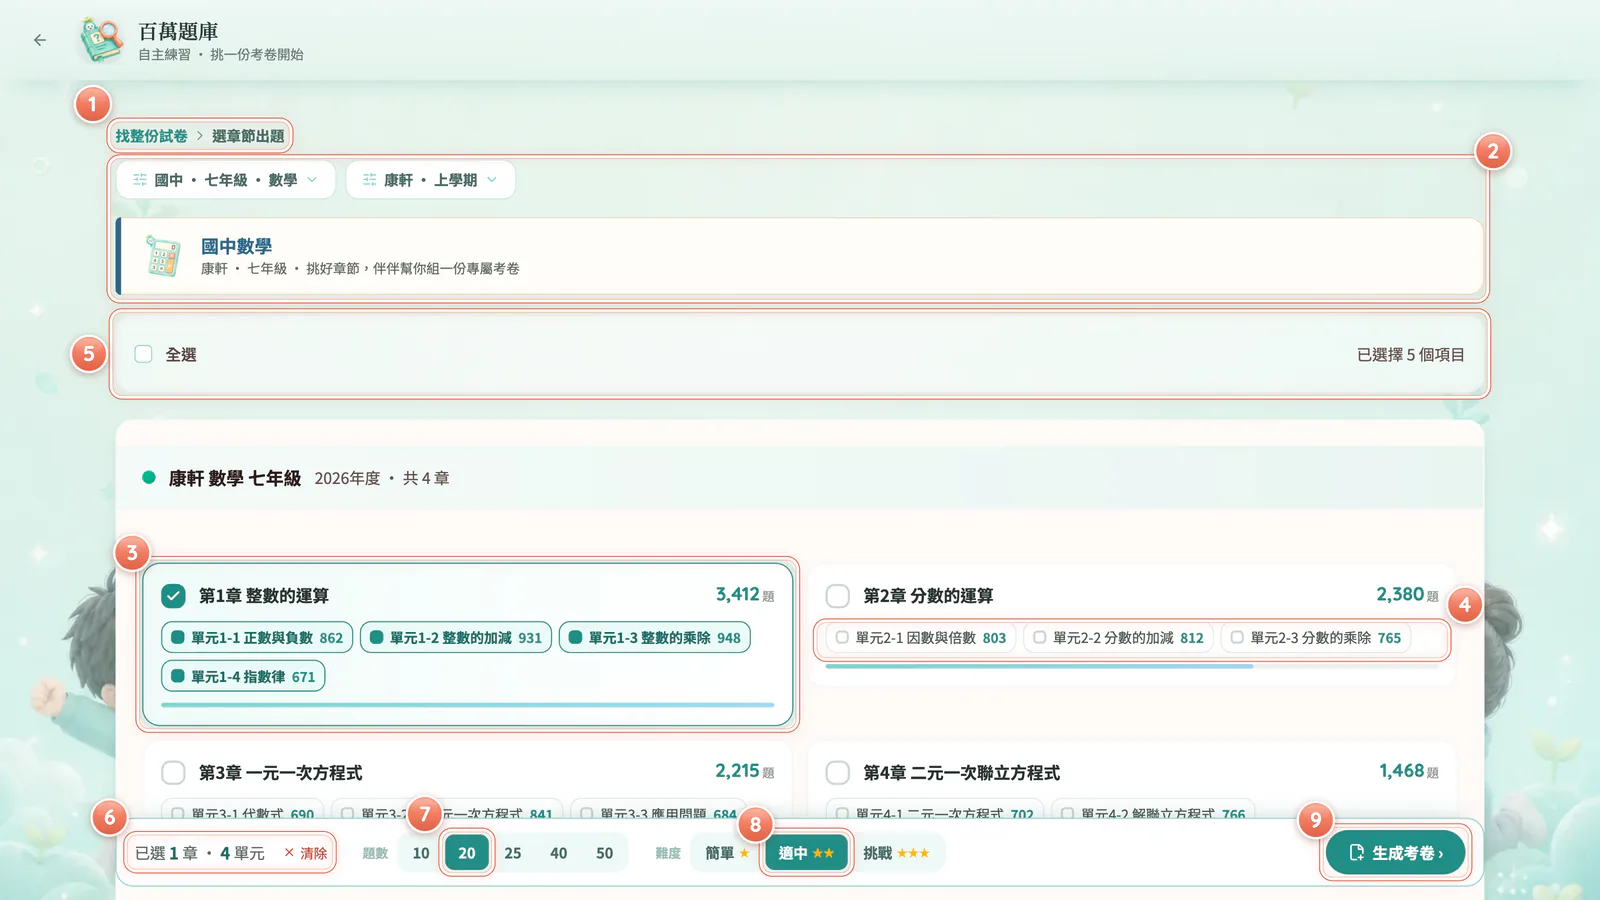1600x900 pixels.
Task: Click the 2,380 題 count
Action: point(1408,595)
